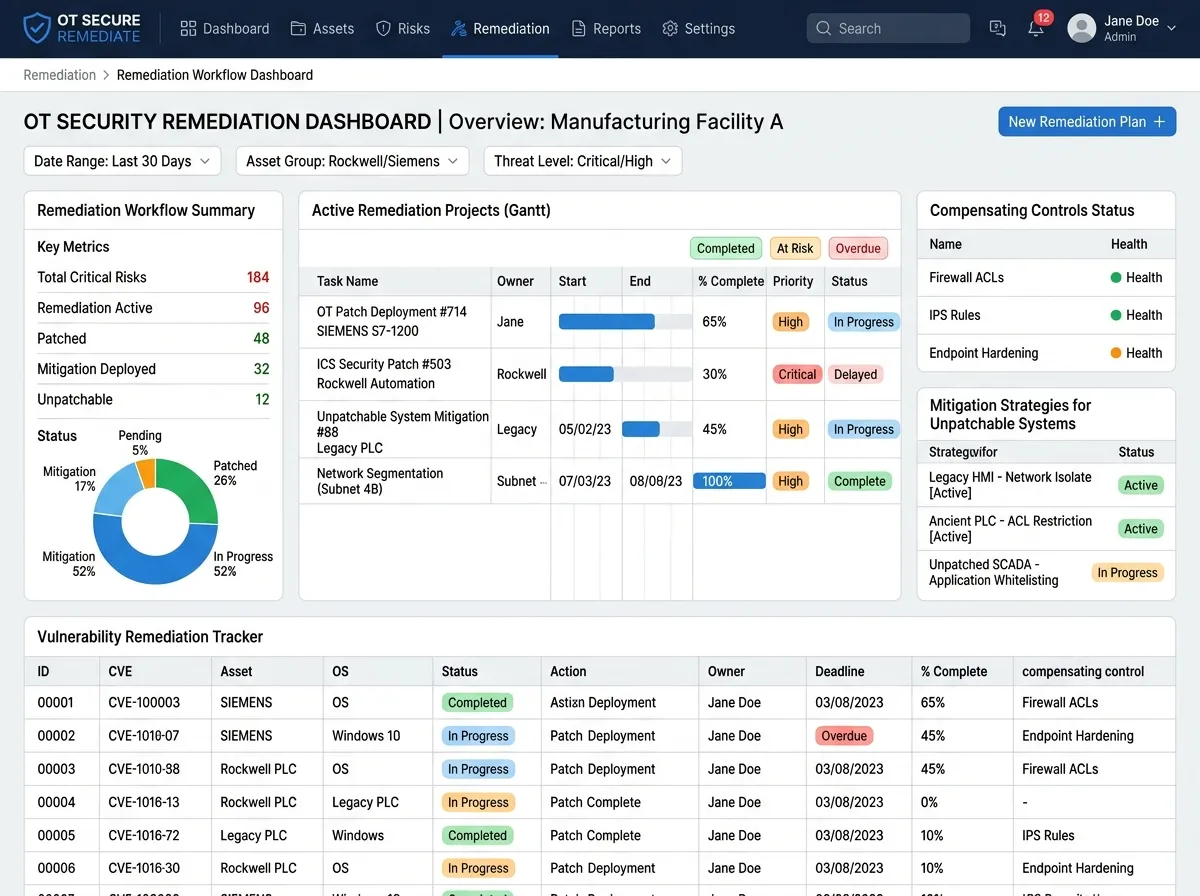Viewport: 1200px width, 896px height.
Task: Expand the Date Range dropdown
Action: (x=122, y=161)
